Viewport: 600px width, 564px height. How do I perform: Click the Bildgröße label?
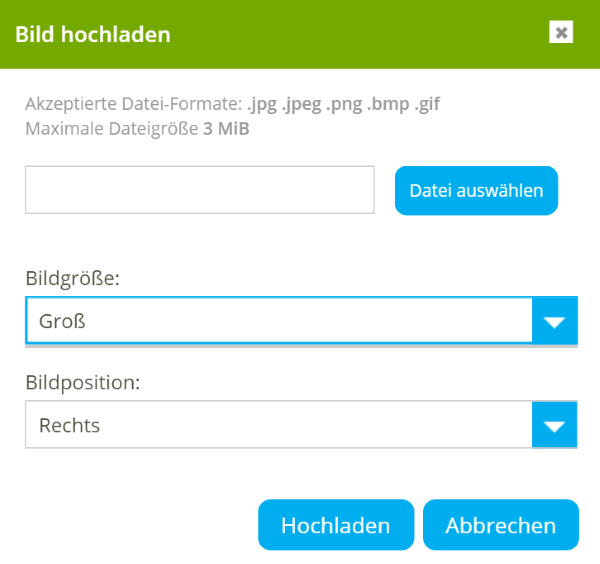[x=72, y=279]
